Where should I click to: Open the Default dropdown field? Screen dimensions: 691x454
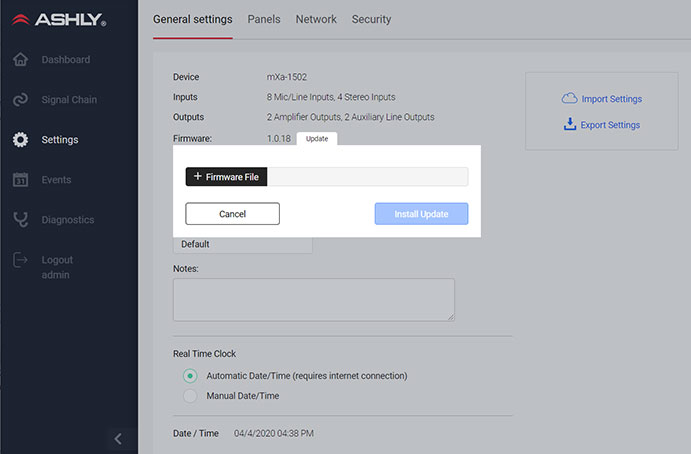coord(242,244)
